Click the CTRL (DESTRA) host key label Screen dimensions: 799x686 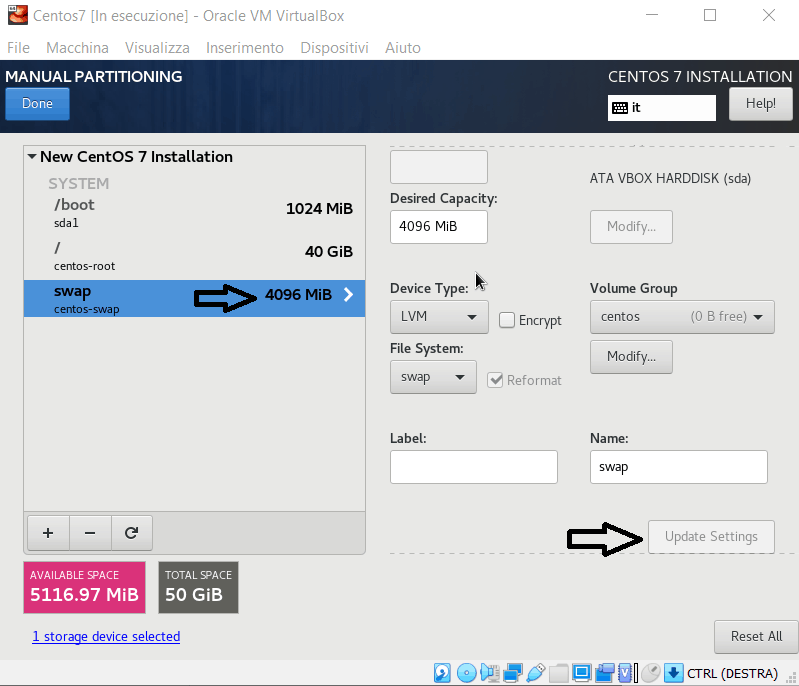732,673
